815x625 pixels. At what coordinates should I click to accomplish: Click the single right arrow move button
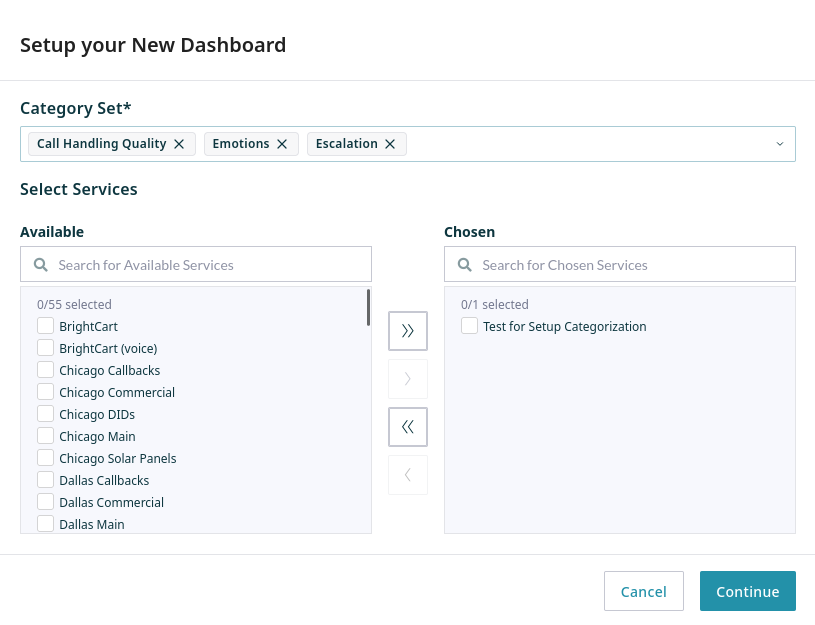(407, 379)
